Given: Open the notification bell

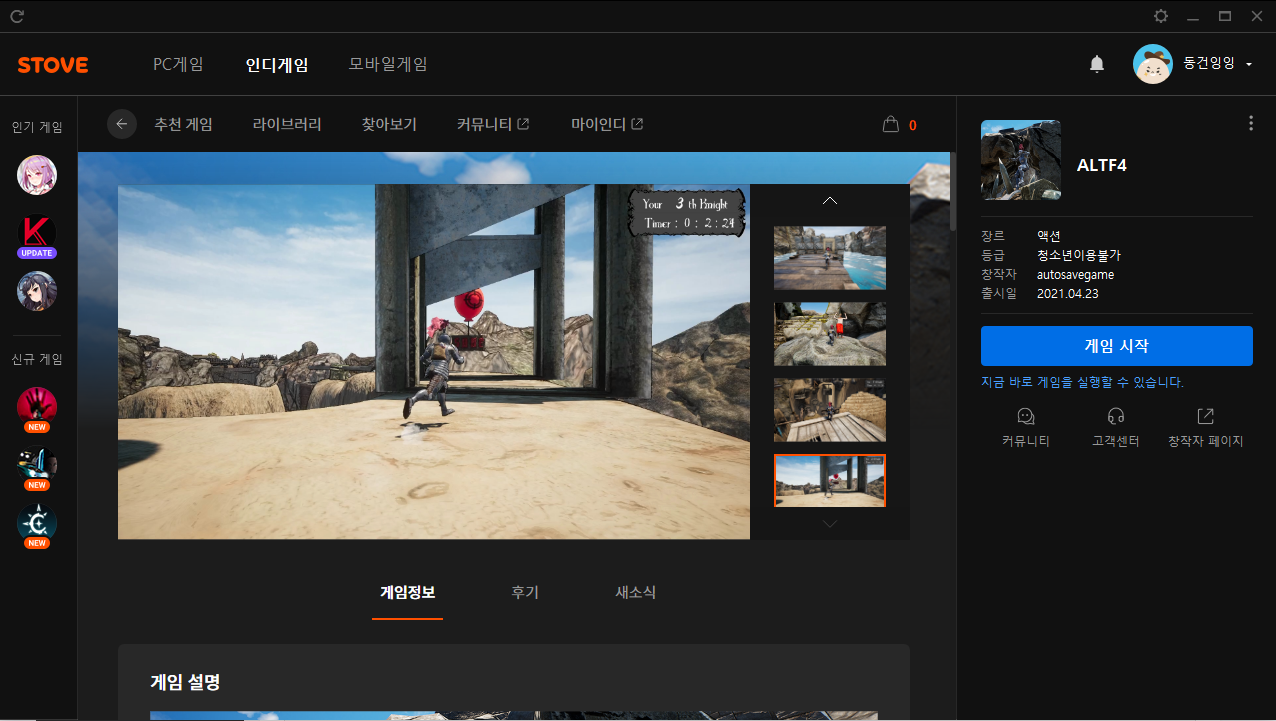Looking at the screenshot, I should tap(1097, 64).
